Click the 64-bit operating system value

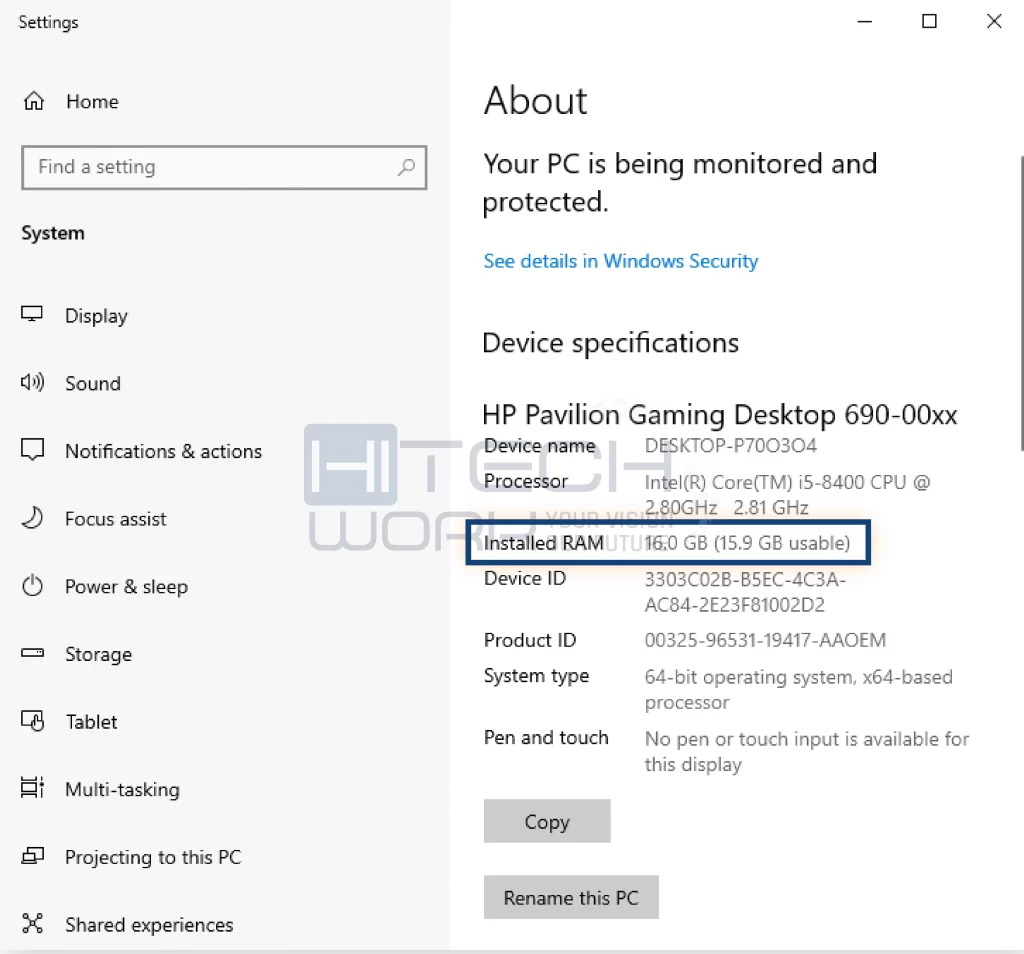798,690
